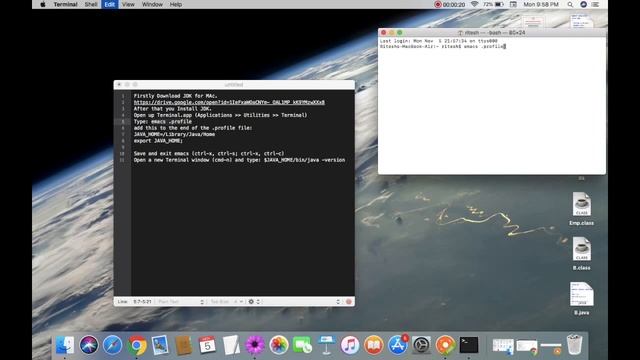The image size is (640, 360).
Task: Open System Preferences in dock
Action: 421,345
